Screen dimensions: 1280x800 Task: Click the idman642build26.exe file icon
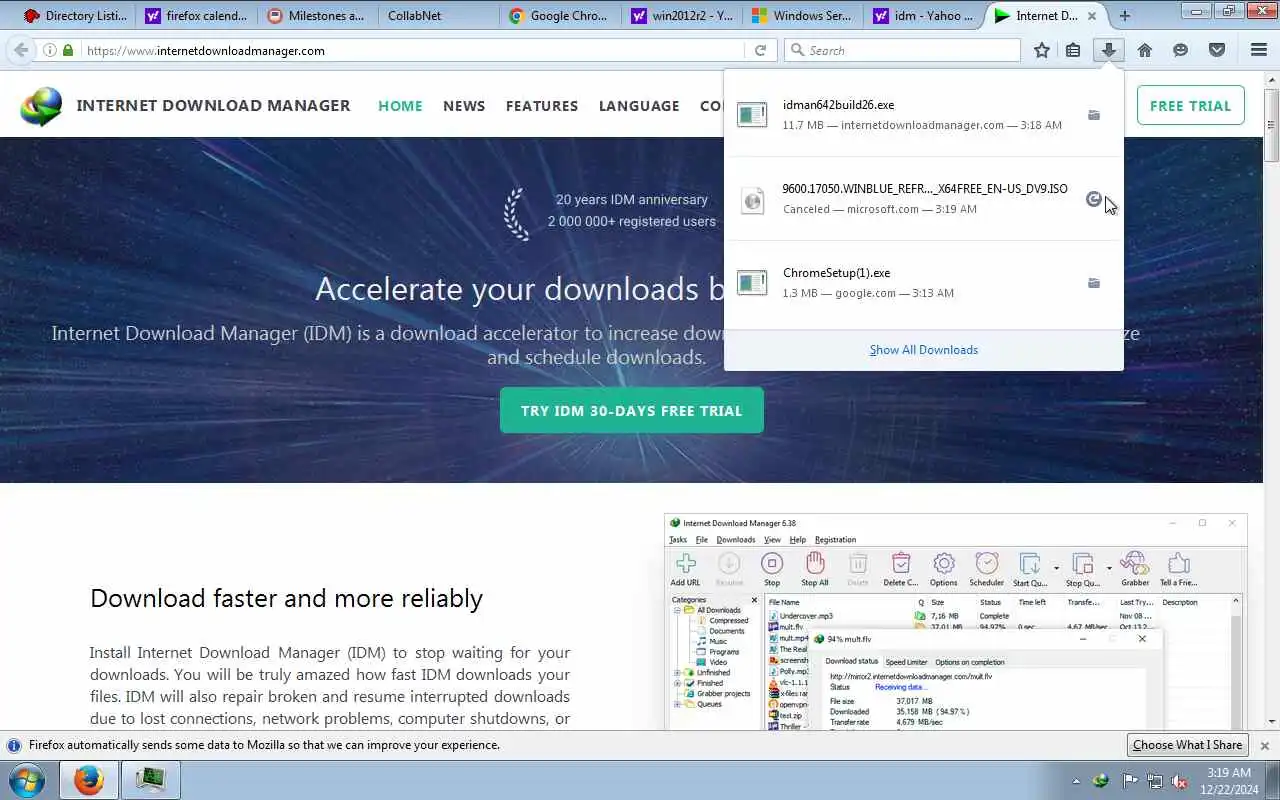(752, 115)
